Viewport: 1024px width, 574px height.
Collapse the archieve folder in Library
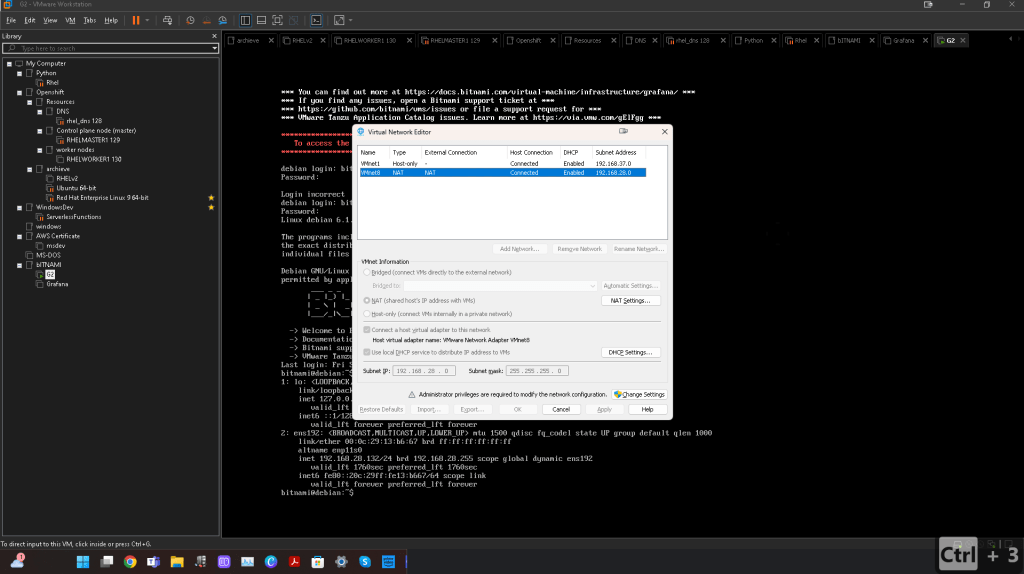[x=29, y=169]
